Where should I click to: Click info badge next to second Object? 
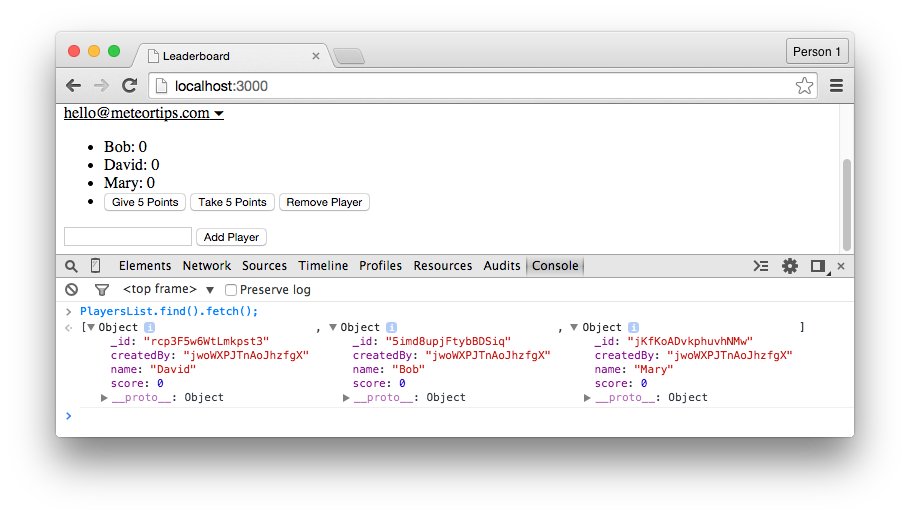[391, 327]
